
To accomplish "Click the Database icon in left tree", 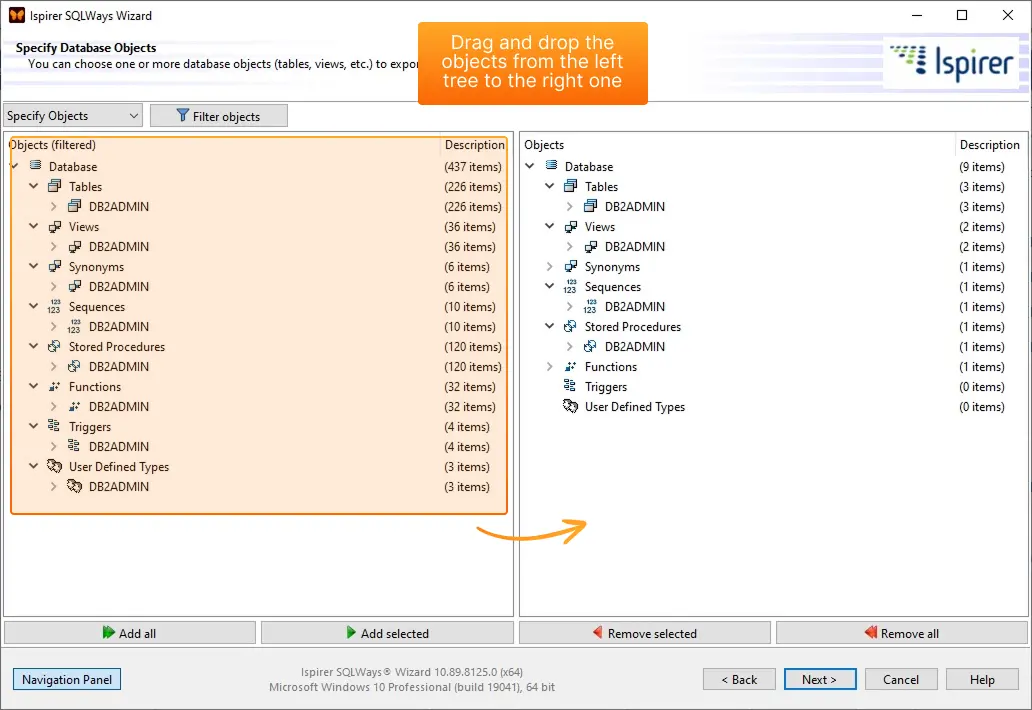I will pos(36,165).
